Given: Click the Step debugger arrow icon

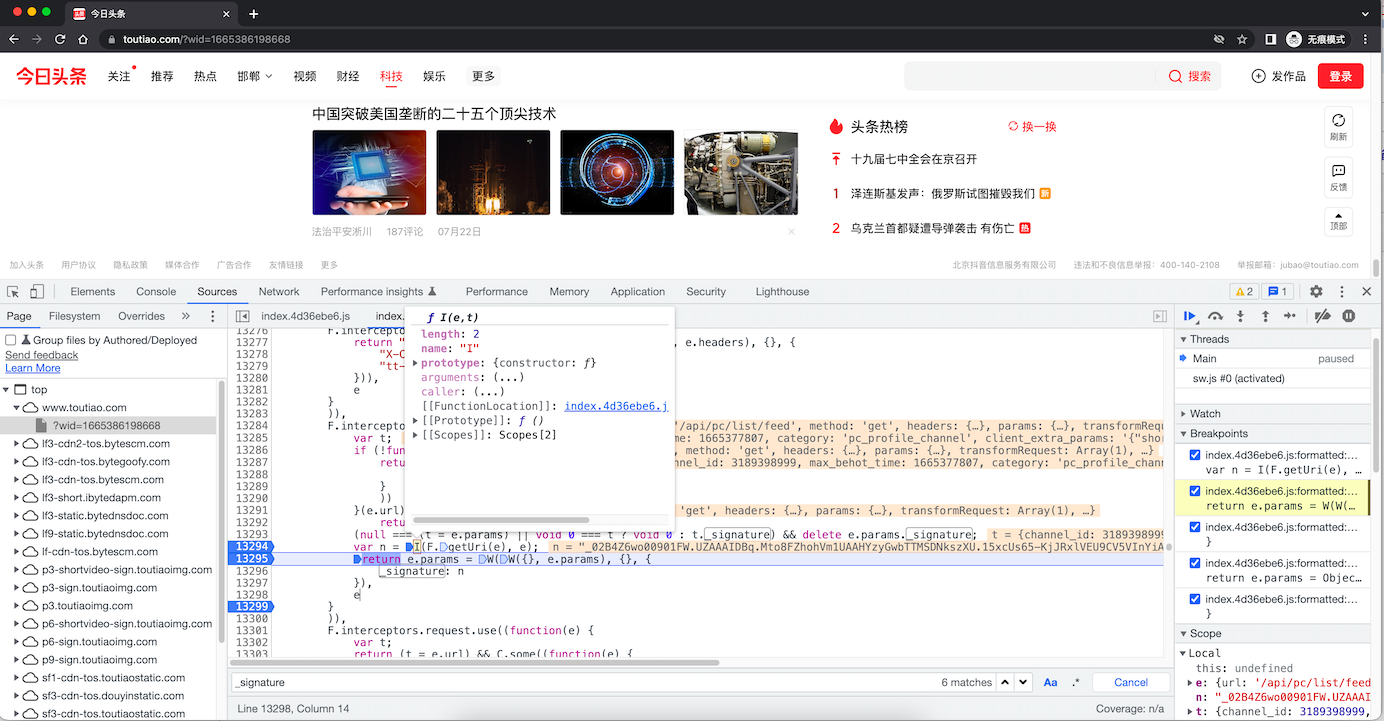Looking at the screenshot, I should (1290, 316).
